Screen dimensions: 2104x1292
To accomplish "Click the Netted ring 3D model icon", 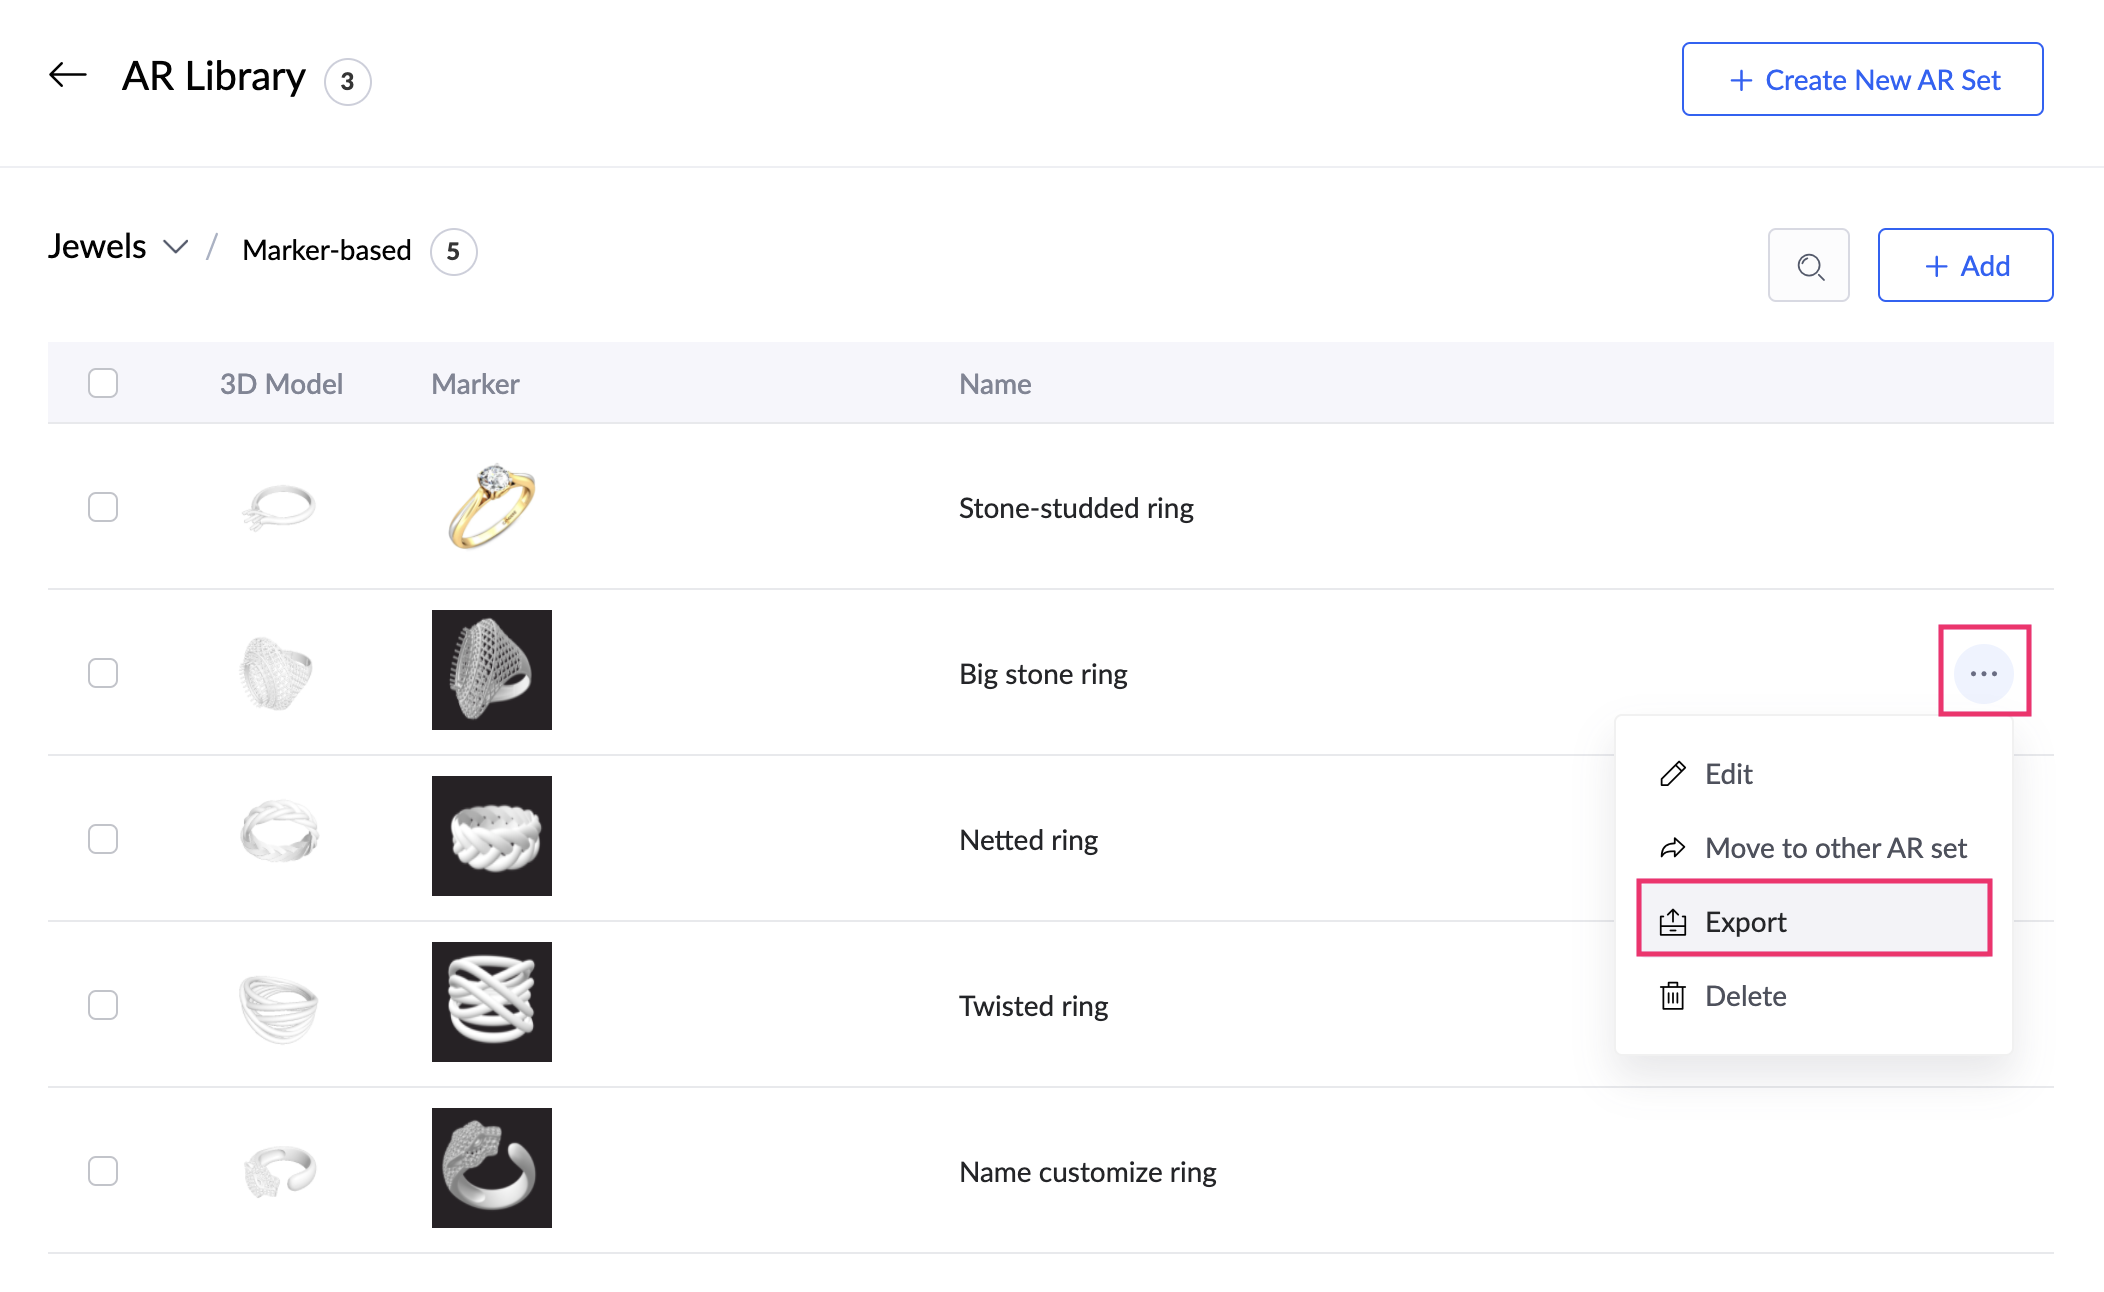I will coord(280,832).
